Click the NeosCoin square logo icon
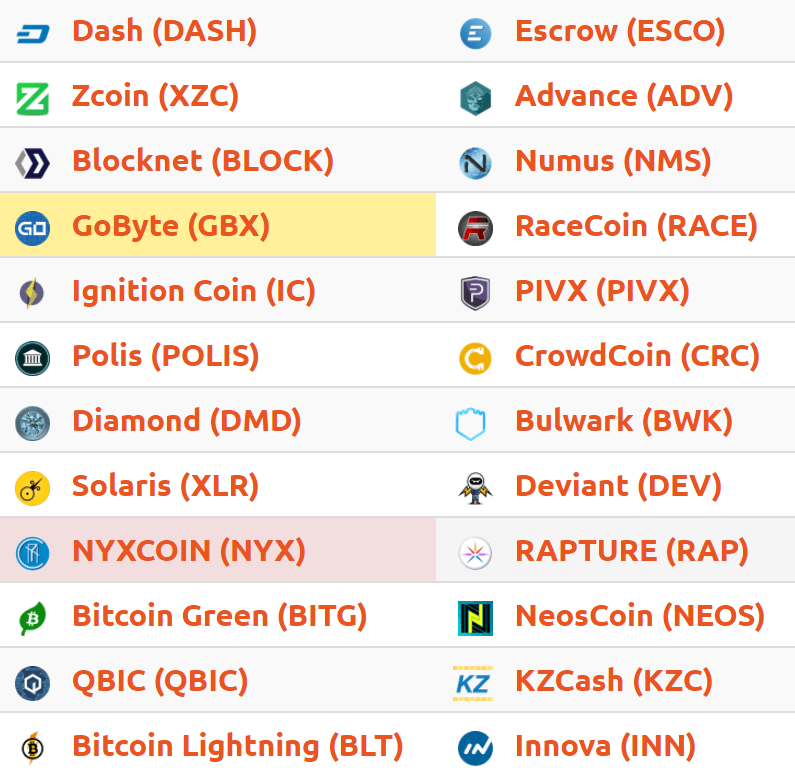 click(x=475, y=618)
